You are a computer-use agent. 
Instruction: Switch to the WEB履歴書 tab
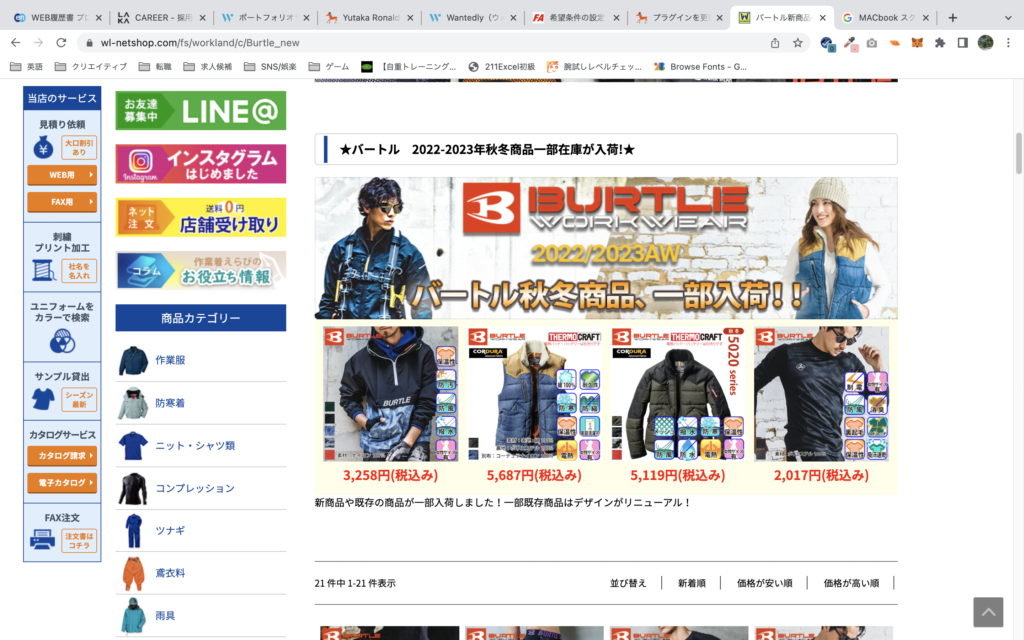point(56,18)
